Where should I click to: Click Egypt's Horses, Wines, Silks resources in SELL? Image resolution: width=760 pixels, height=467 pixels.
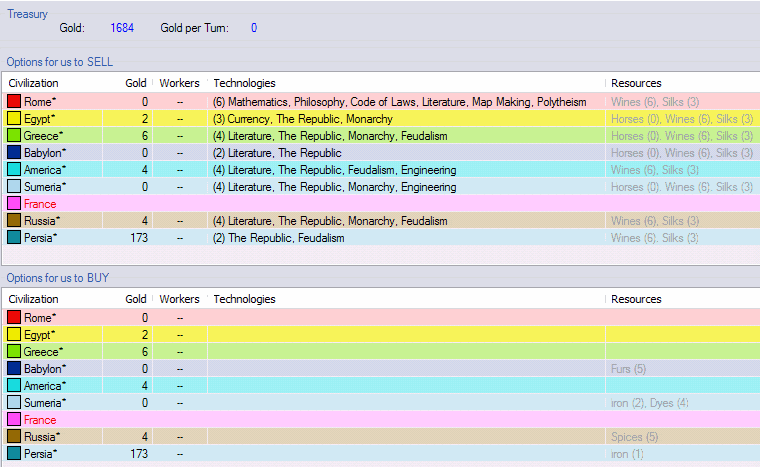[x=682, y=119]
